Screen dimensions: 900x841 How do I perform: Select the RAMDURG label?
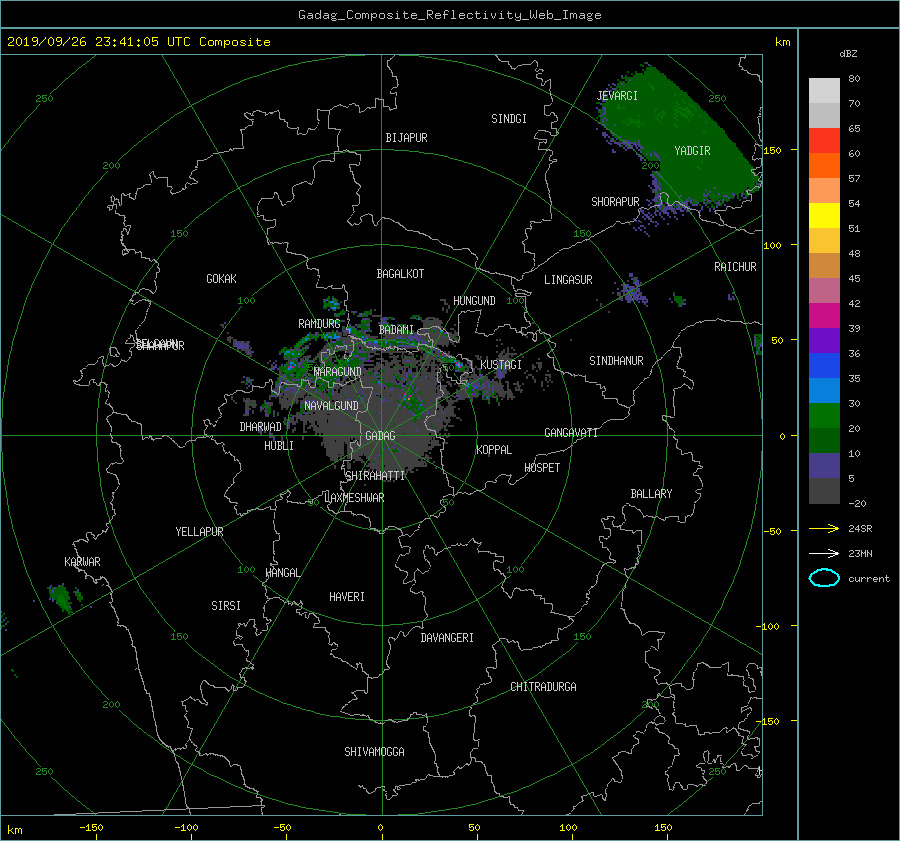click(319, 324)
